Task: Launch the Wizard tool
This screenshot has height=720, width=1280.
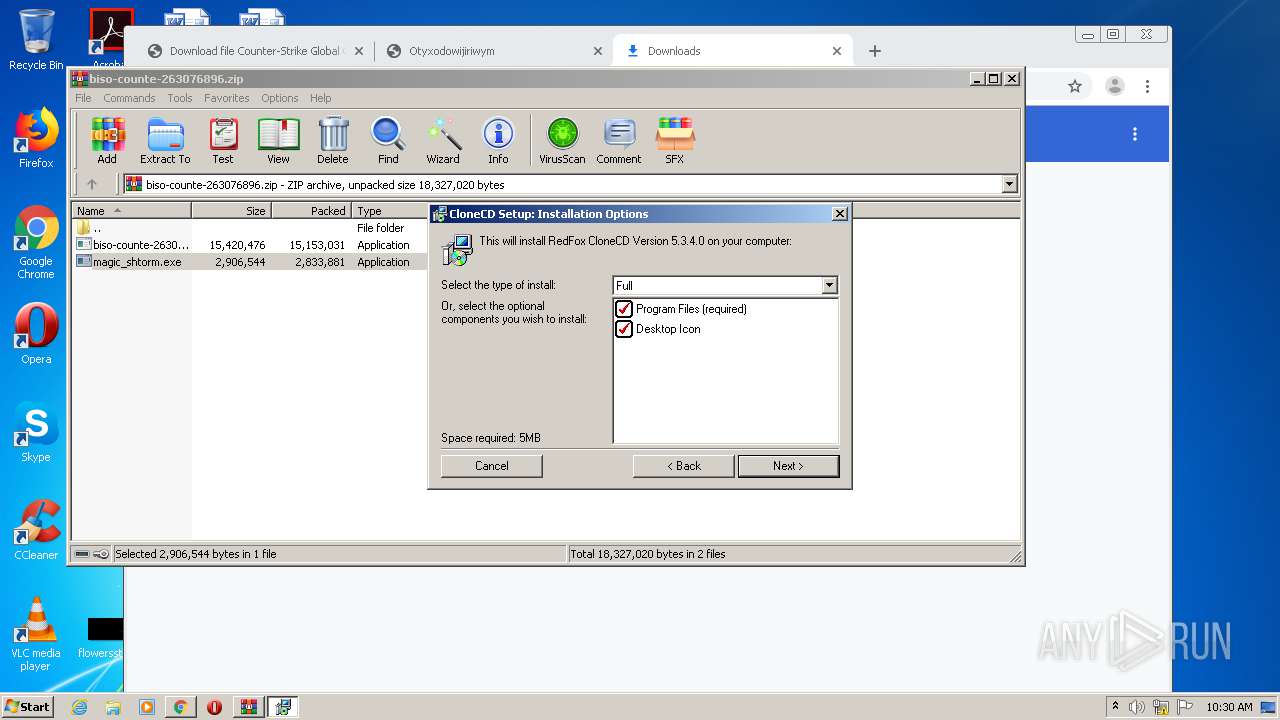Action: coord(443,141)
